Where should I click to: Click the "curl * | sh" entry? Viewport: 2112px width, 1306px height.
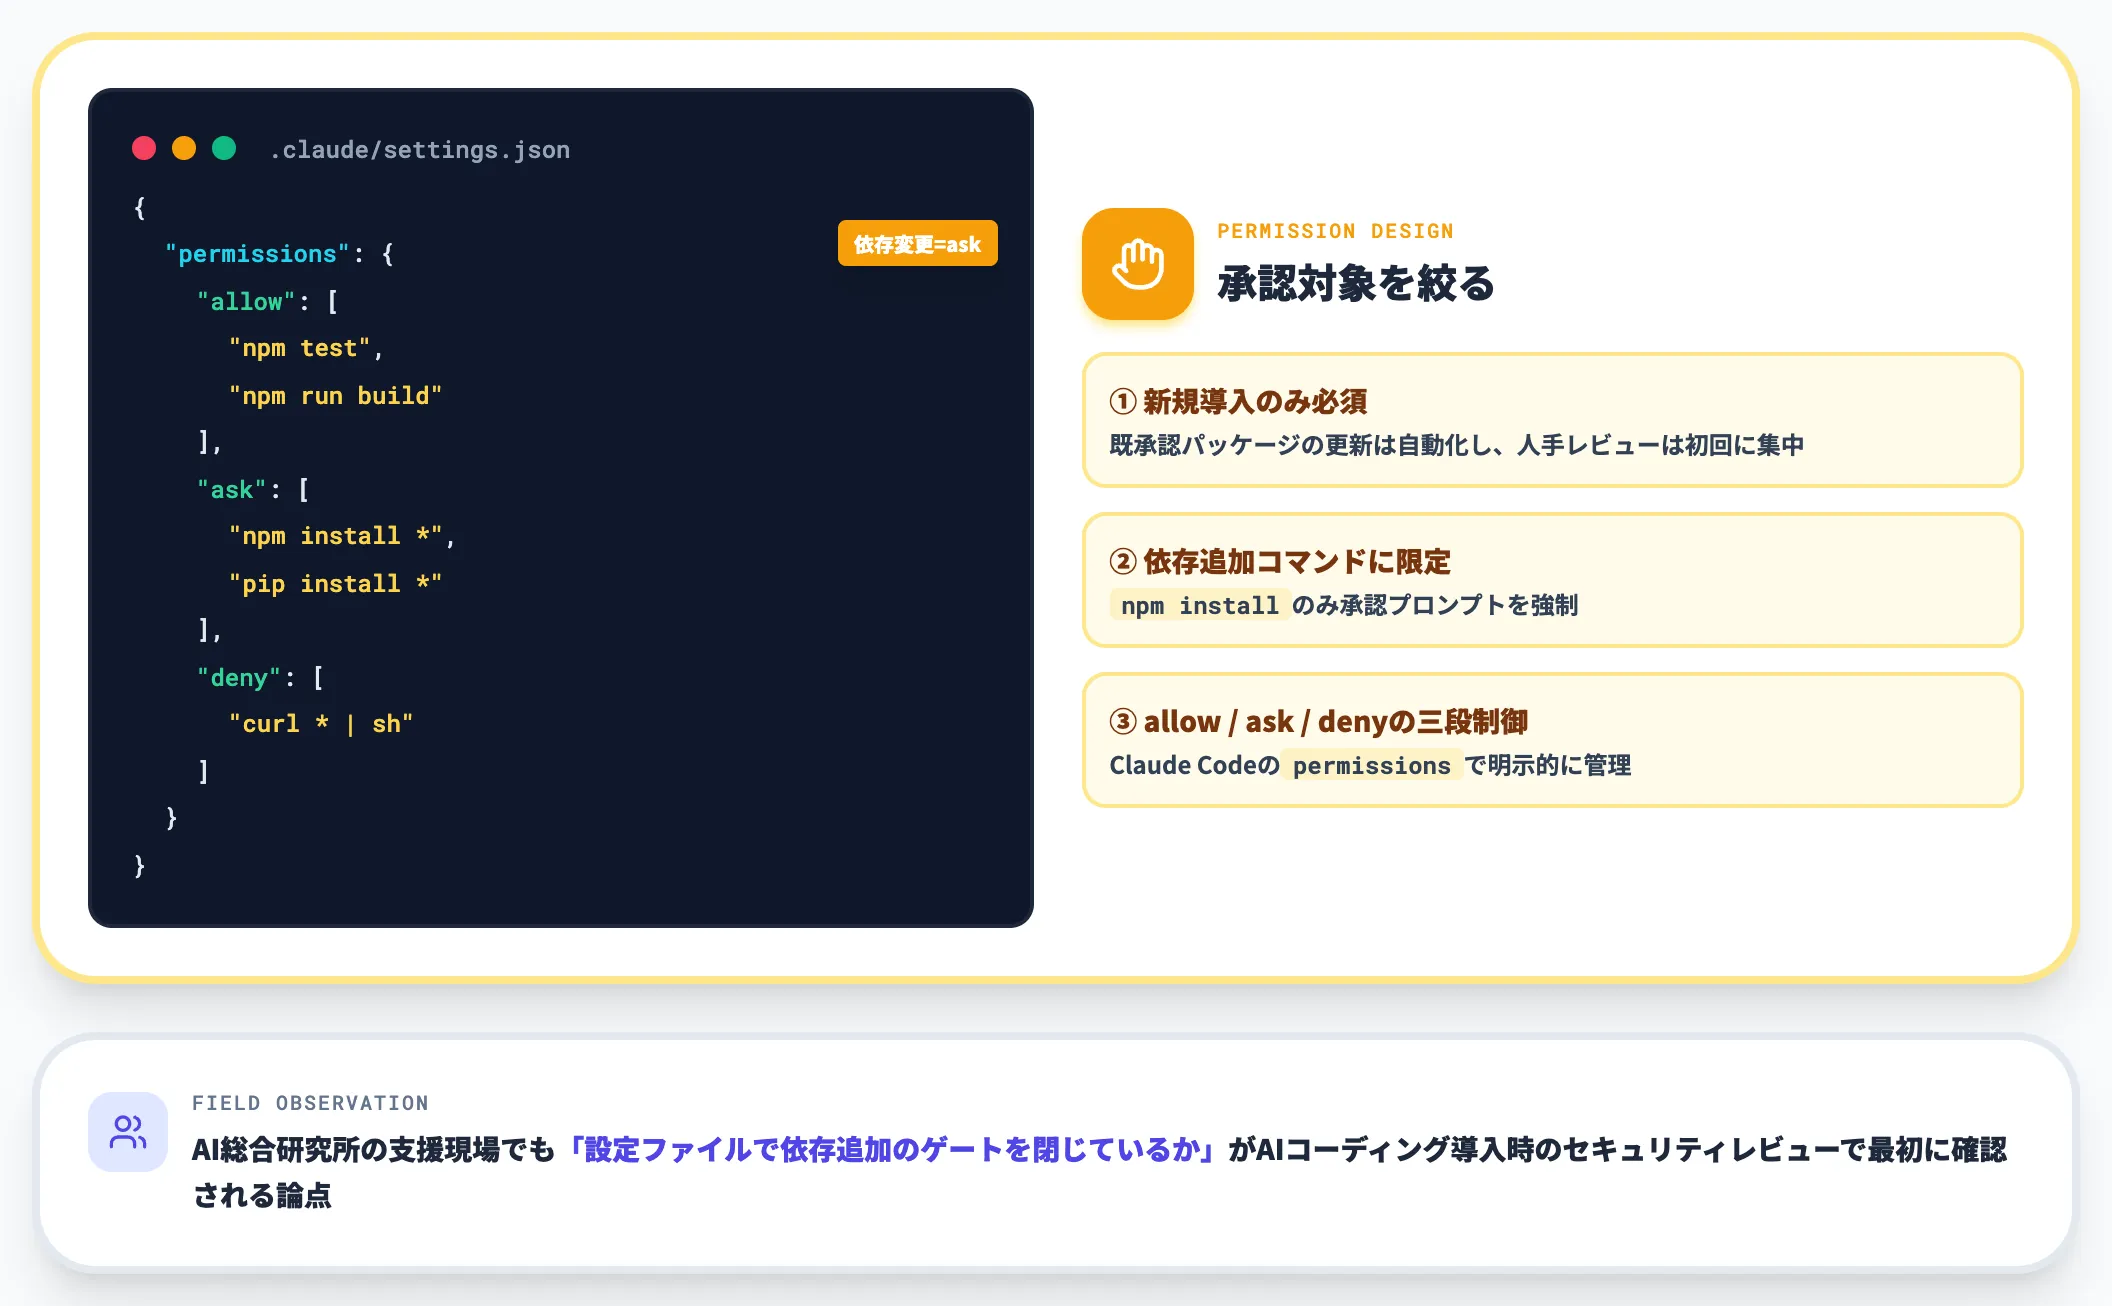[x=321, y=724]
